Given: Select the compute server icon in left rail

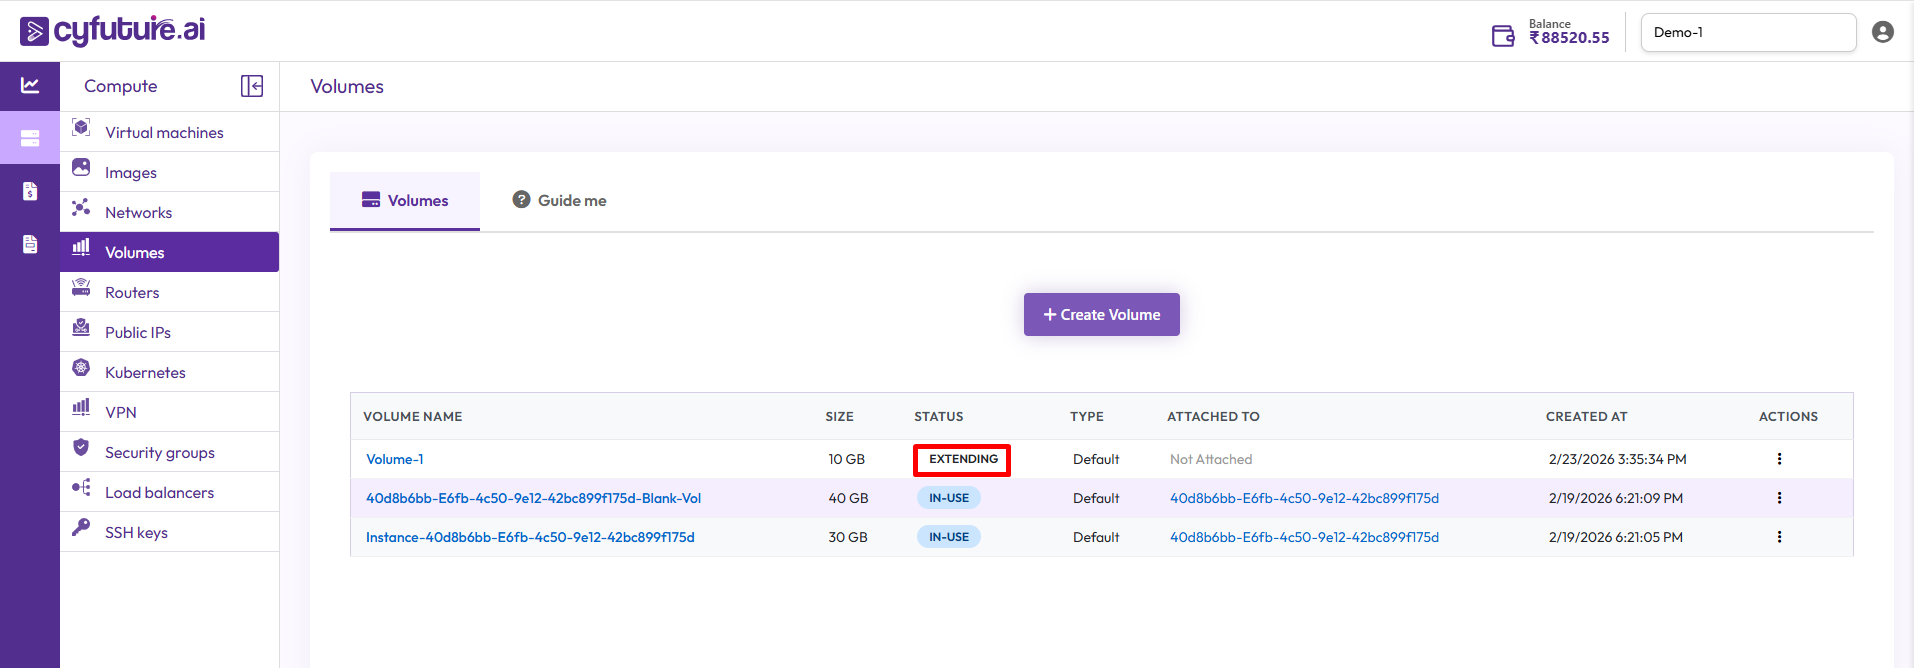Looking at the screenshot, I should [30, 138].
